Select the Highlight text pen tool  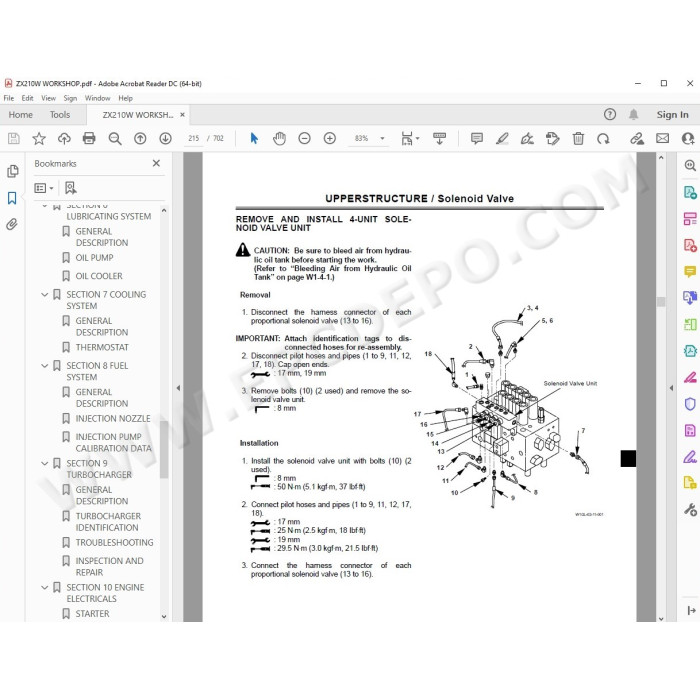click(502, 138)
